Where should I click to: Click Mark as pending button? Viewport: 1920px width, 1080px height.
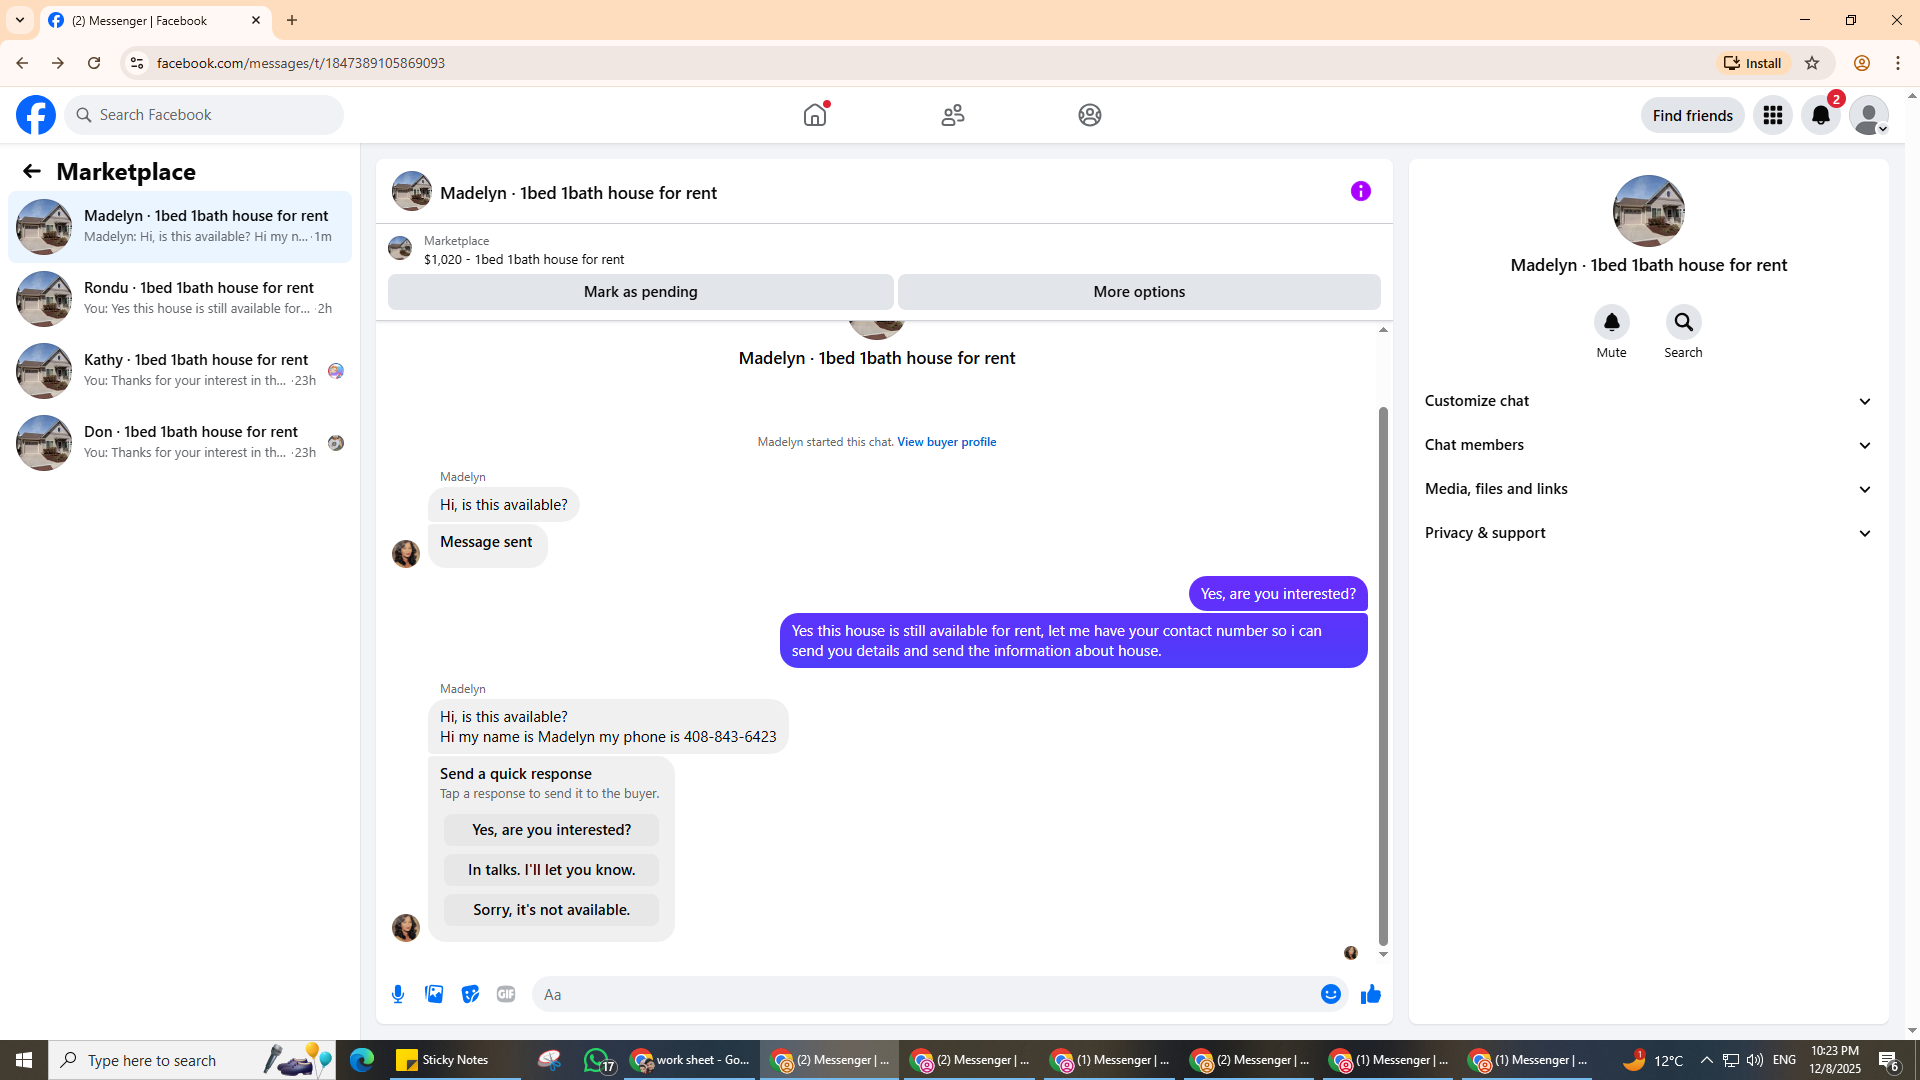tap(641, 292)
